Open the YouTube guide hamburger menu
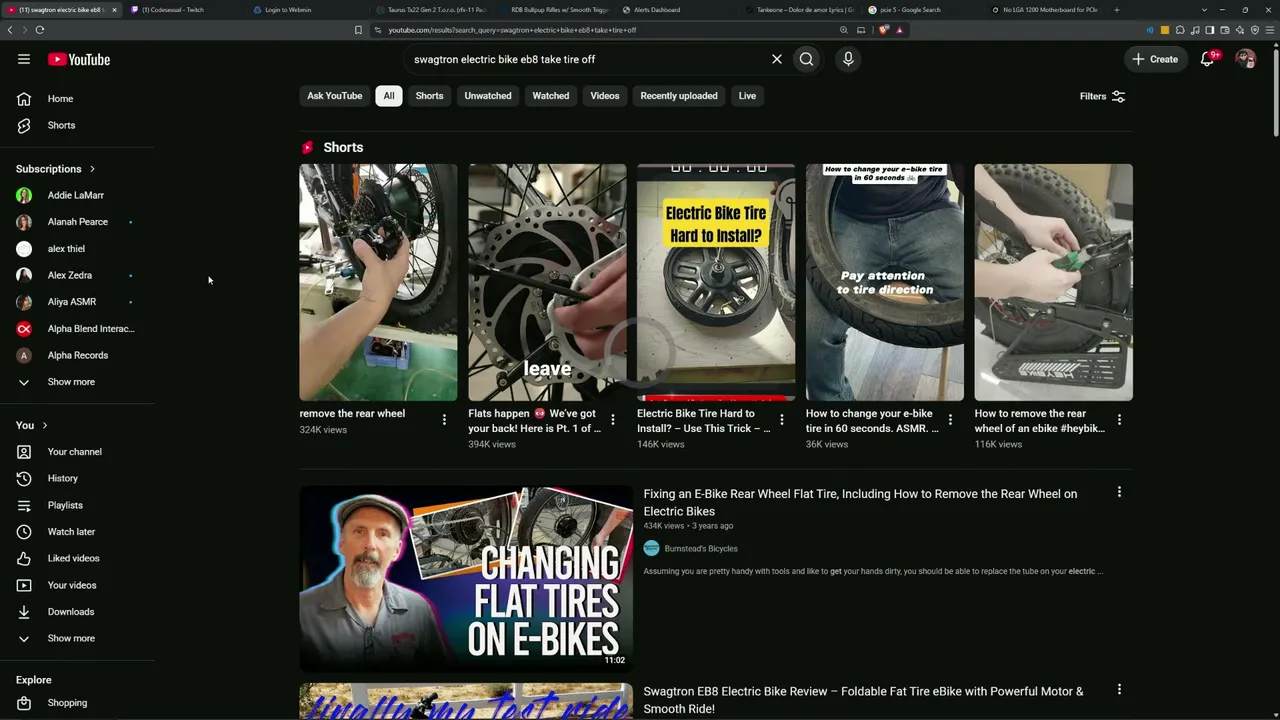Viewport: 1280px width, 720px height. (24, 59)
